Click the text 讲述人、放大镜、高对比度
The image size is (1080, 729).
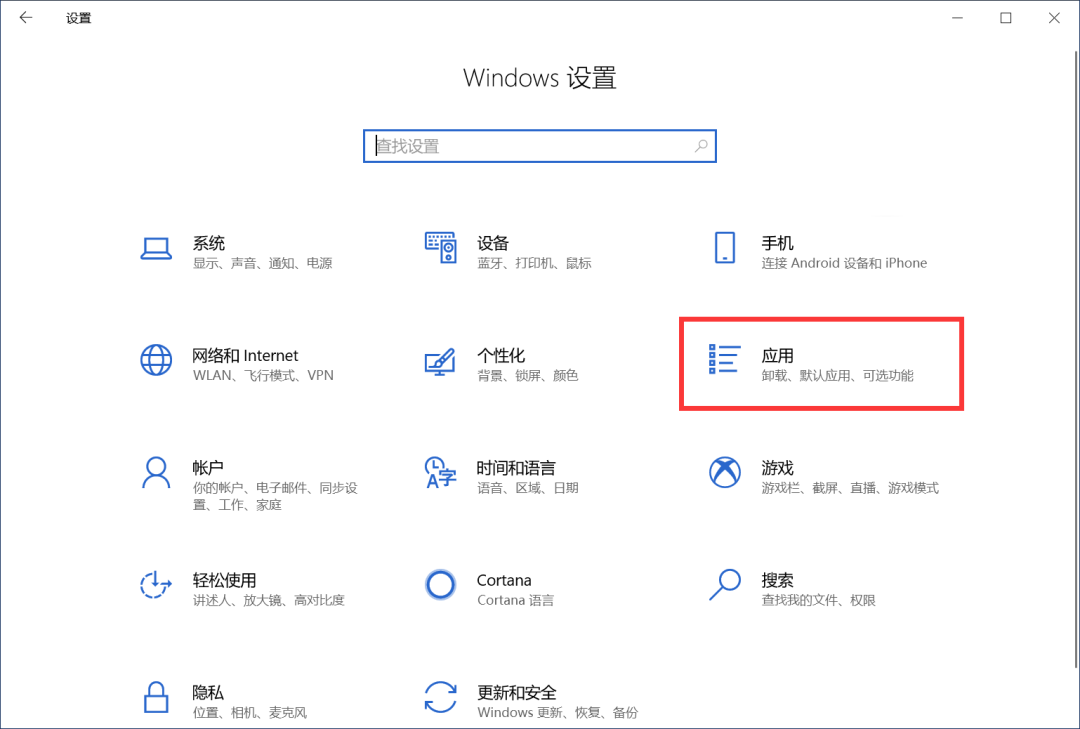(x=269, y=600)
